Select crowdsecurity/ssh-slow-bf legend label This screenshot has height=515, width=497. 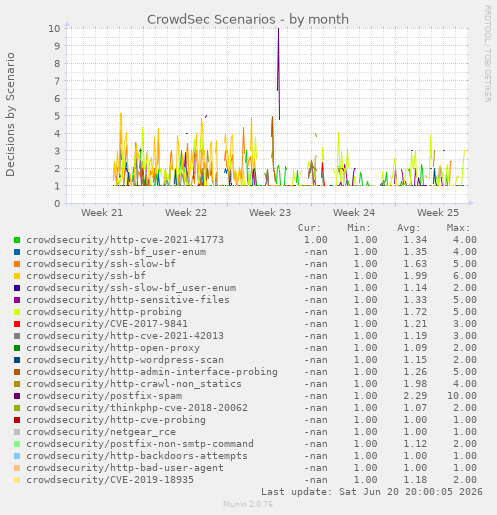tap(101, 264)
